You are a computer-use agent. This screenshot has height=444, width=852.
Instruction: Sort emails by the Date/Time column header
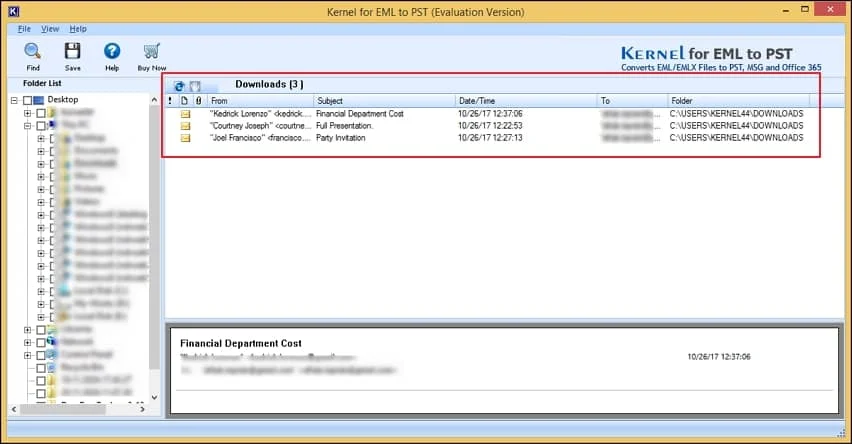click(526, 101)
